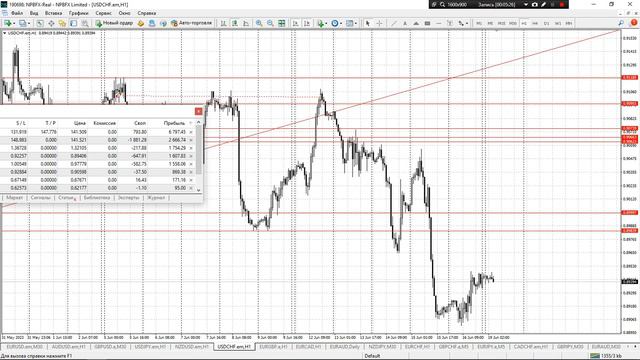
Task: Switch chart to candlesticks
Action: tap(235, 23)
